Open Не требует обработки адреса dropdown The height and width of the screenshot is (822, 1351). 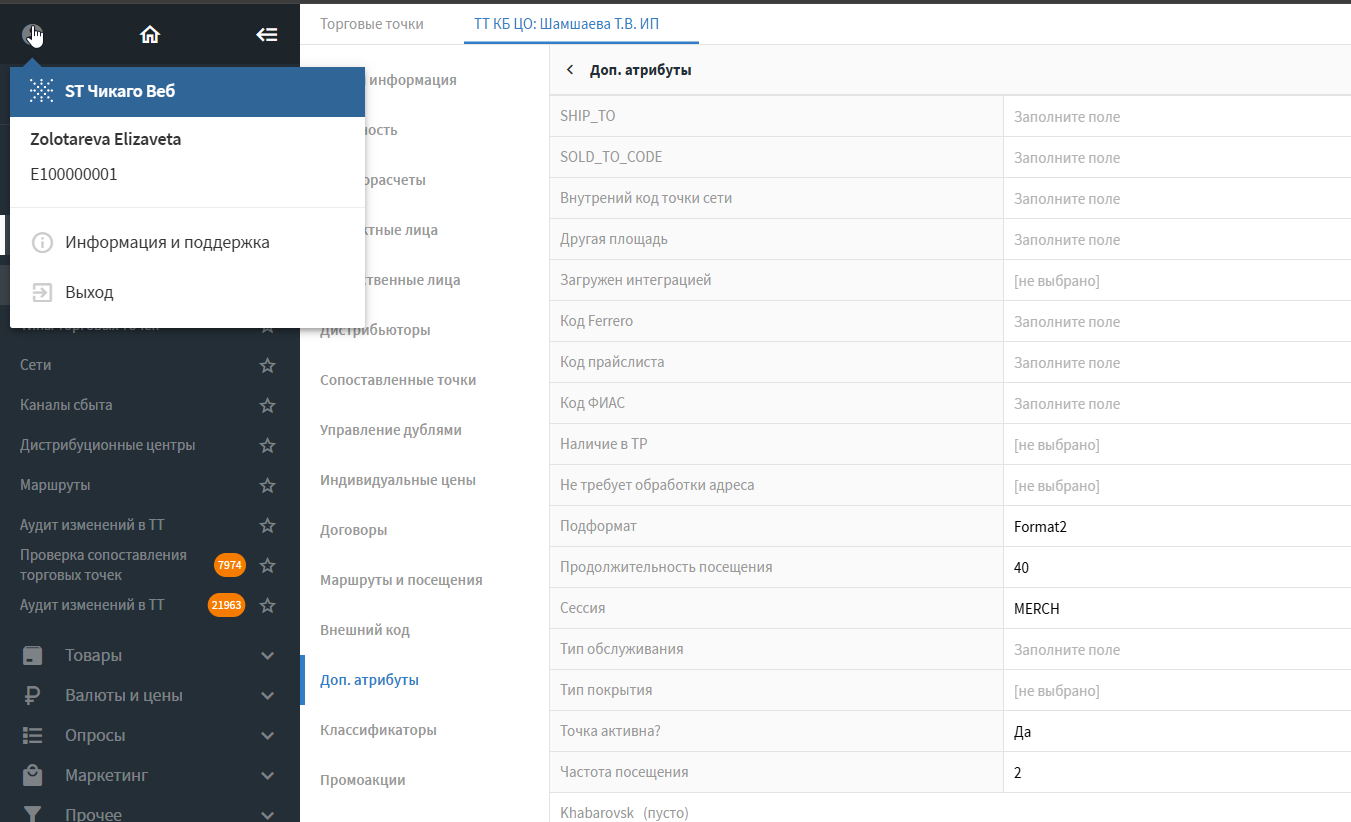(x=1177, y=486)
